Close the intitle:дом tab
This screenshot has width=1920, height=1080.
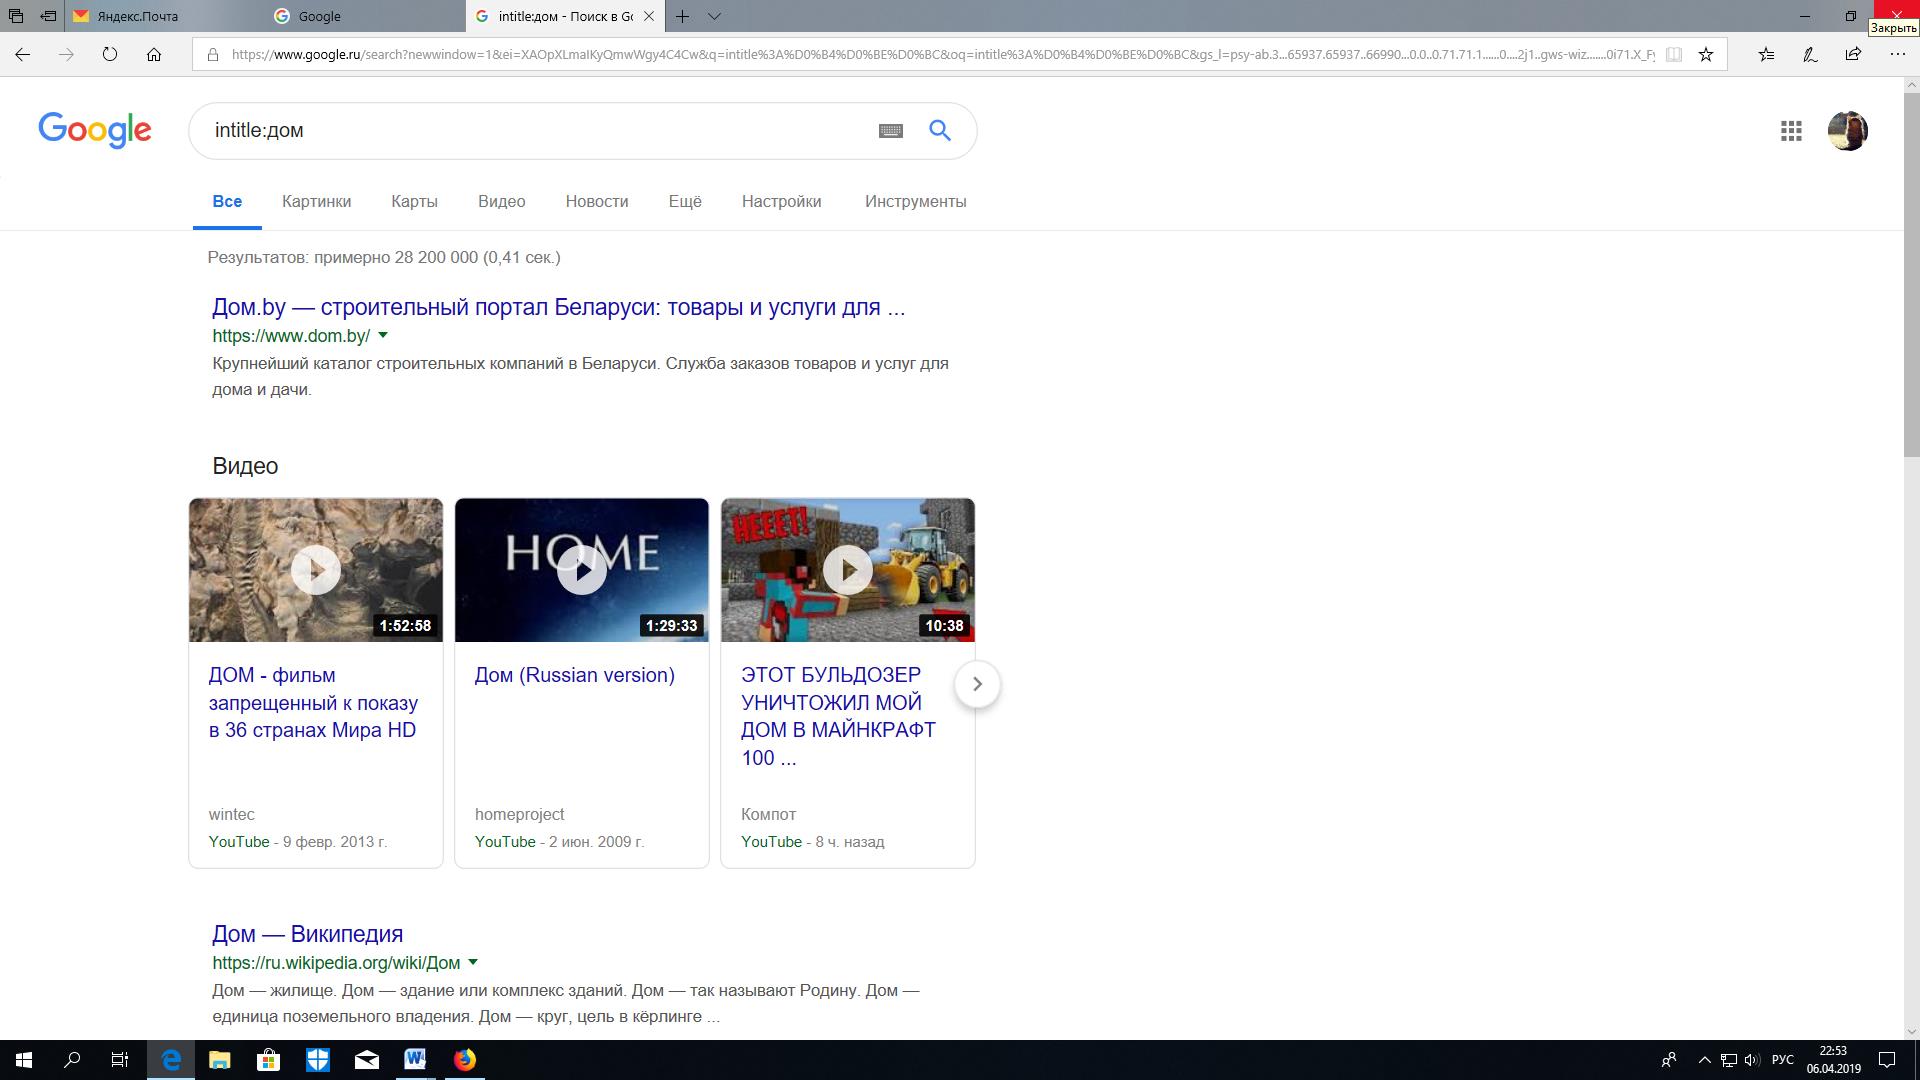(x=648, y=16)
